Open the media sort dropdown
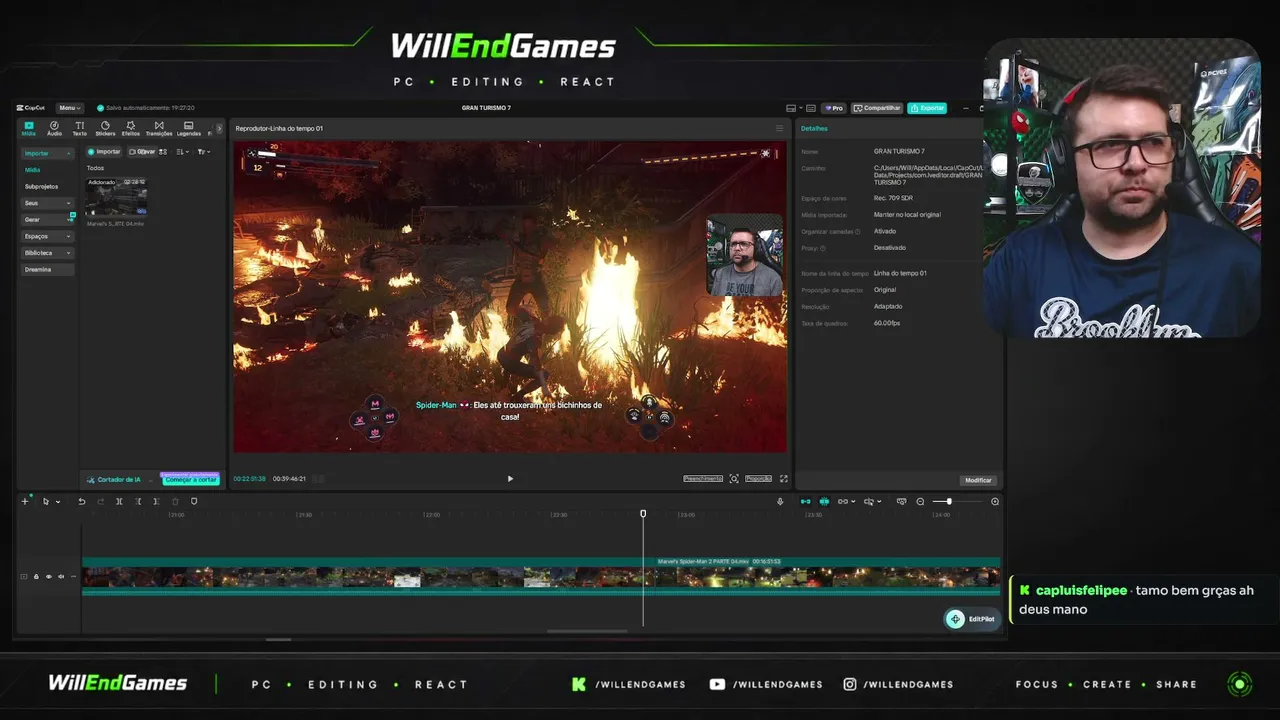The image size is (1280, 720). coord(182,152)
